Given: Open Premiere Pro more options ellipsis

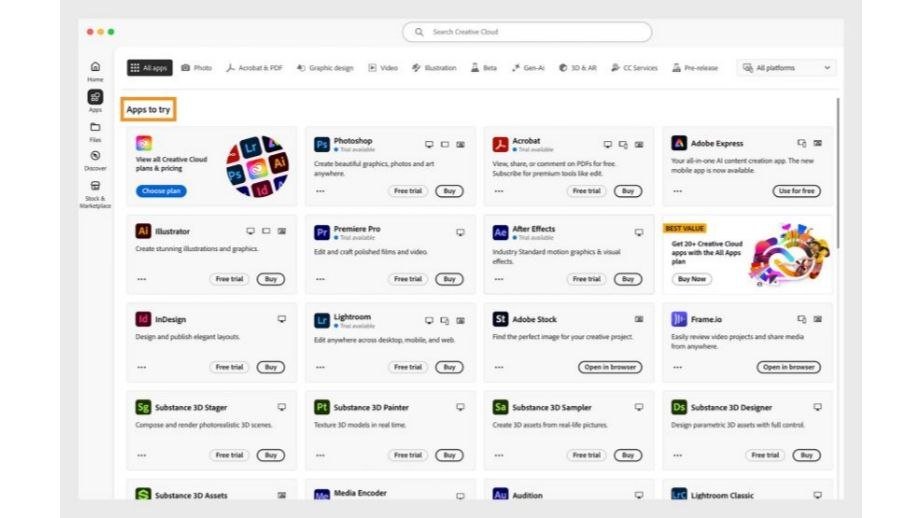Looking at the screenshot, I should [320, 279].
